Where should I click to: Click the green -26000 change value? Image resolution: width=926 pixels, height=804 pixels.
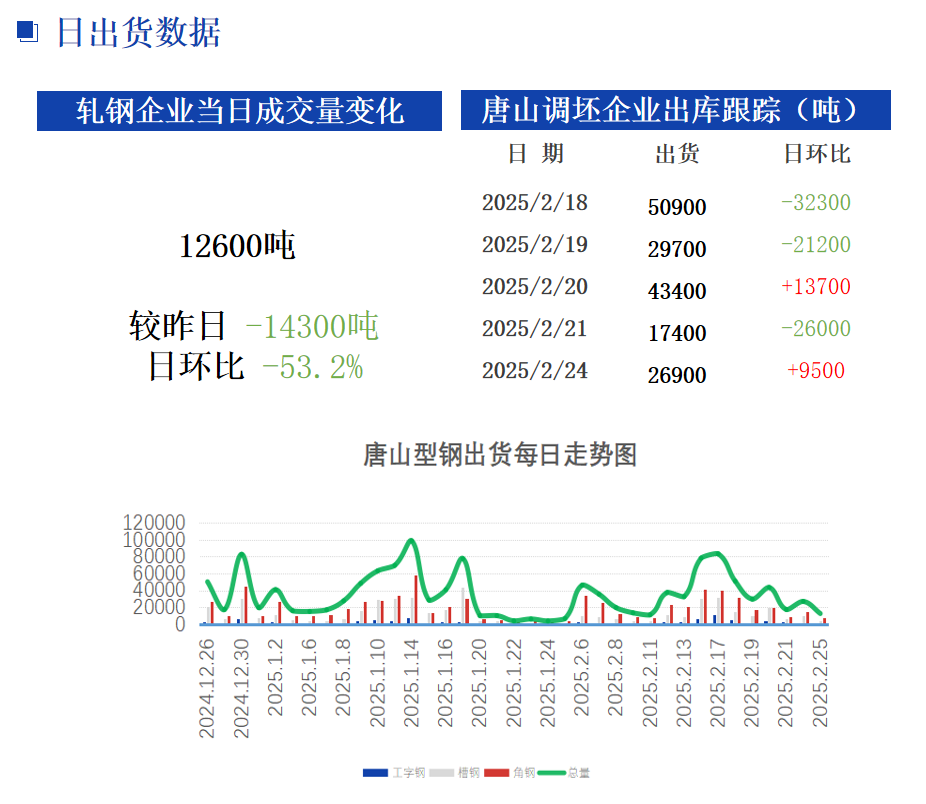[x=816, y=329]
